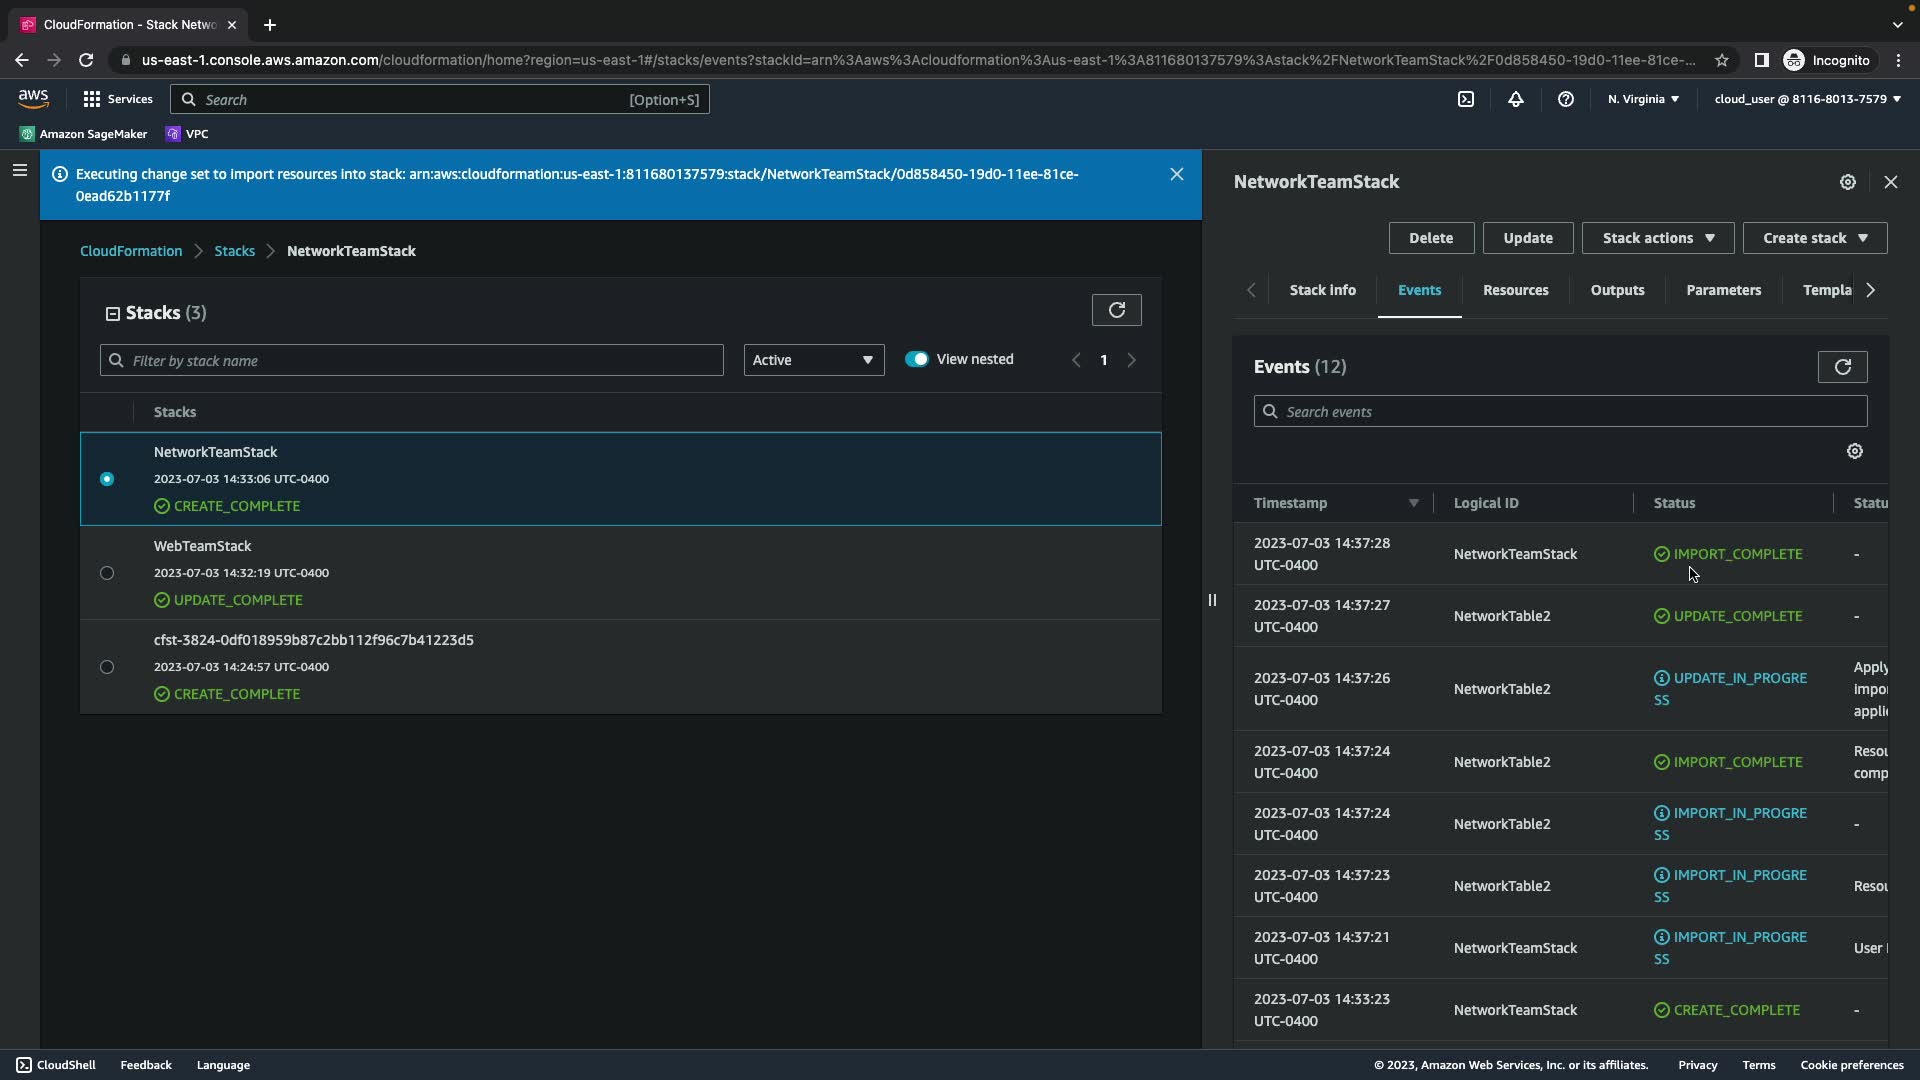Switch to the Resources tab
This screenshot has height=1080, width=1920.
click(x=1515, y=290)
